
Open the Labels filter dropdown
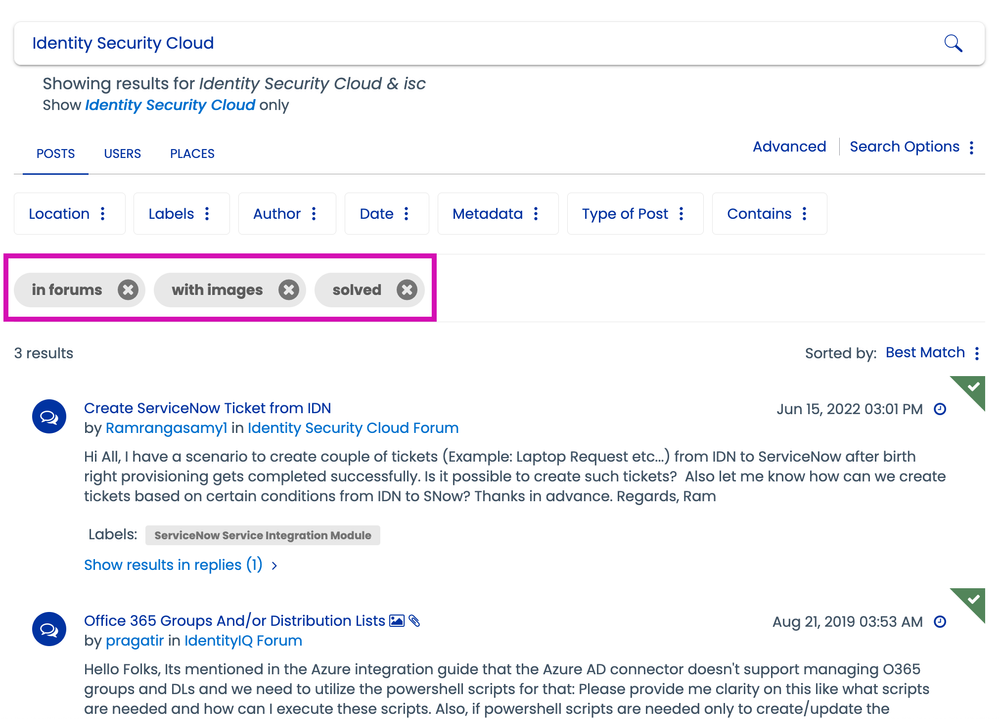tap(180, 214)
